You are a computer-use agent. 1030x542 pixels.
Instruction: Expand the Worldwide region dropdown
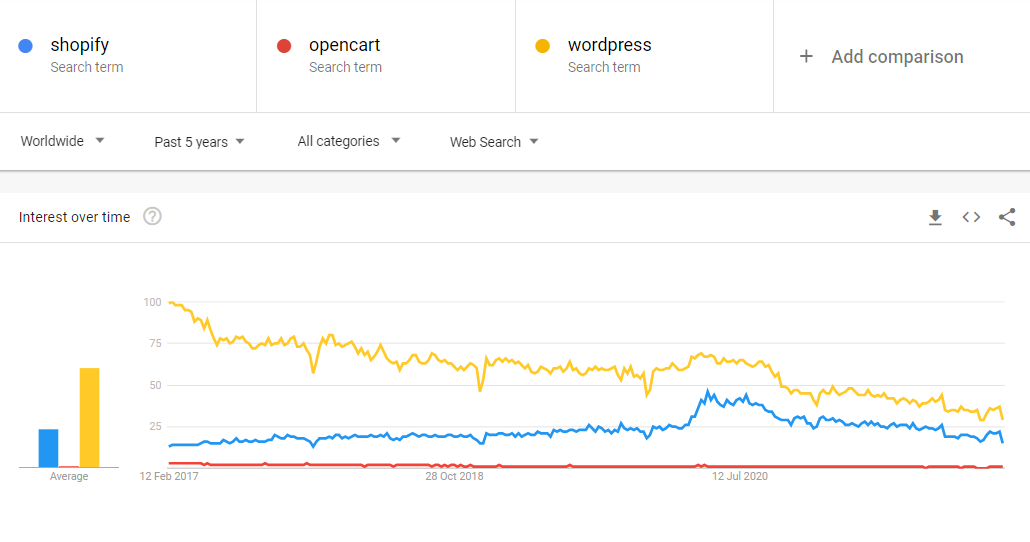62,141
